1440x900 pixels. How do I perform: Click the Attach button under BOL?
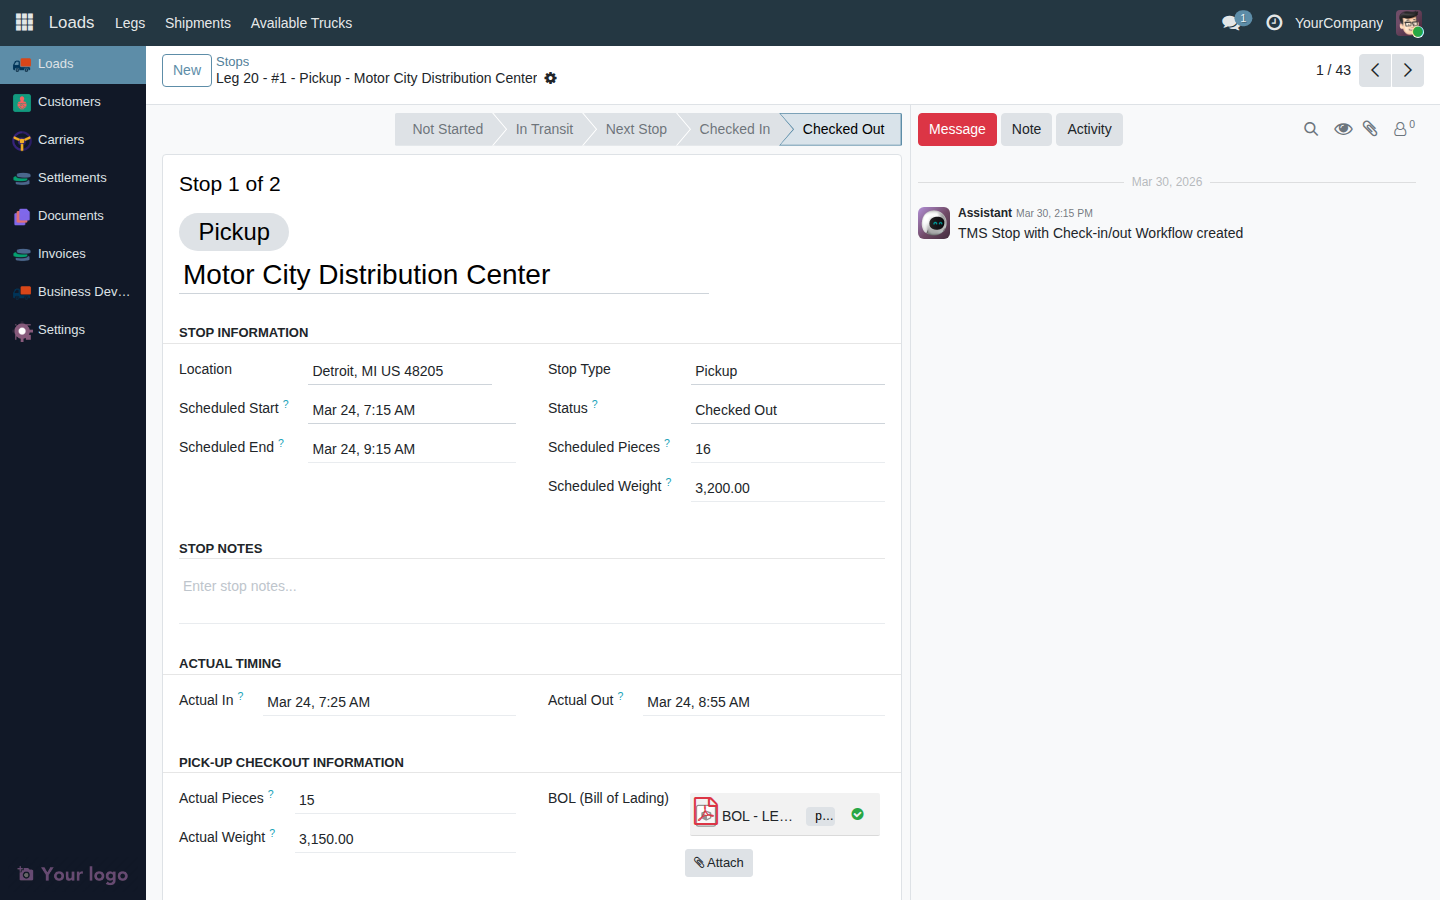(x=719, y=863)
